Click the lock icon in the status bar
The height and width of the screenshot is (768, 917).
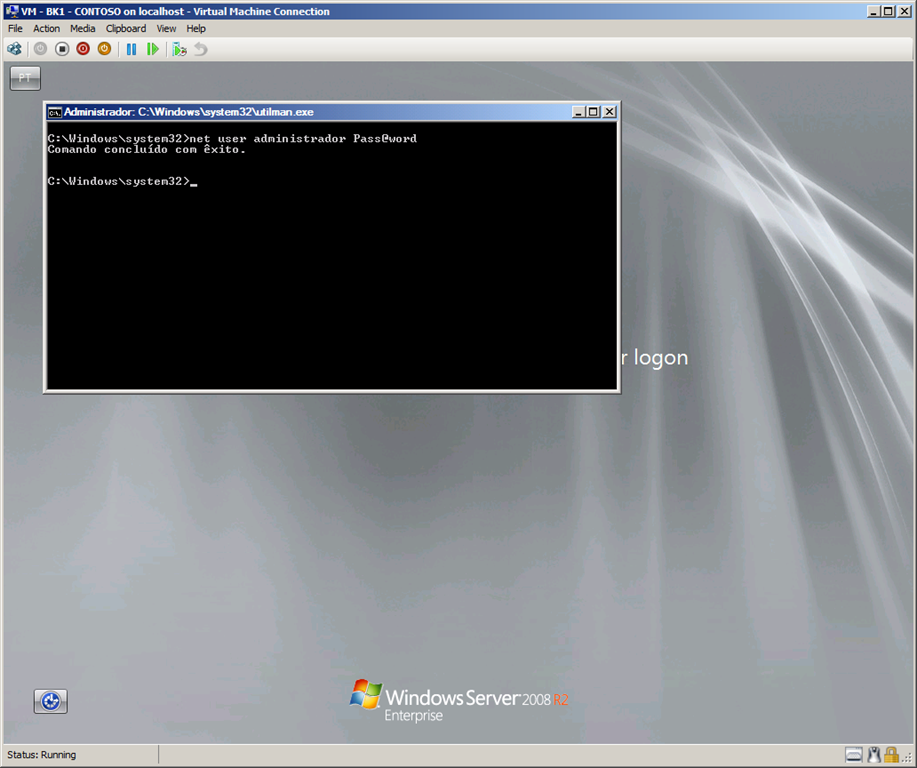[890, 755]
